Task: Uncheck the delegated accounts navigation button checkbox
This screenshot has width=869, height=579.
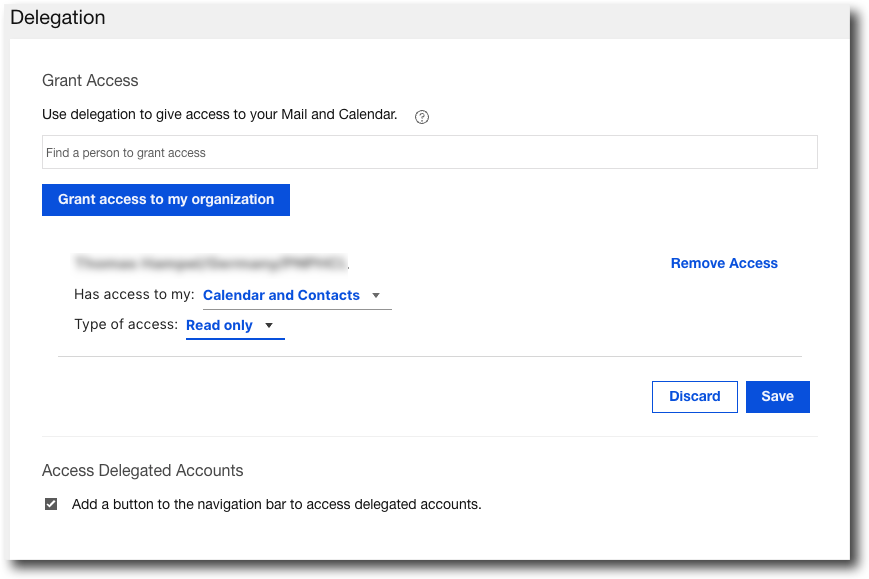Action: click(x=51, y=505)
